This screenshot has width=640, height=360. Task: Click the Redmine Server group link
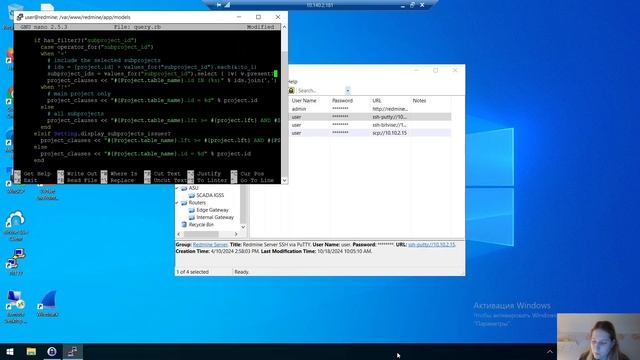tap(210, 244)
